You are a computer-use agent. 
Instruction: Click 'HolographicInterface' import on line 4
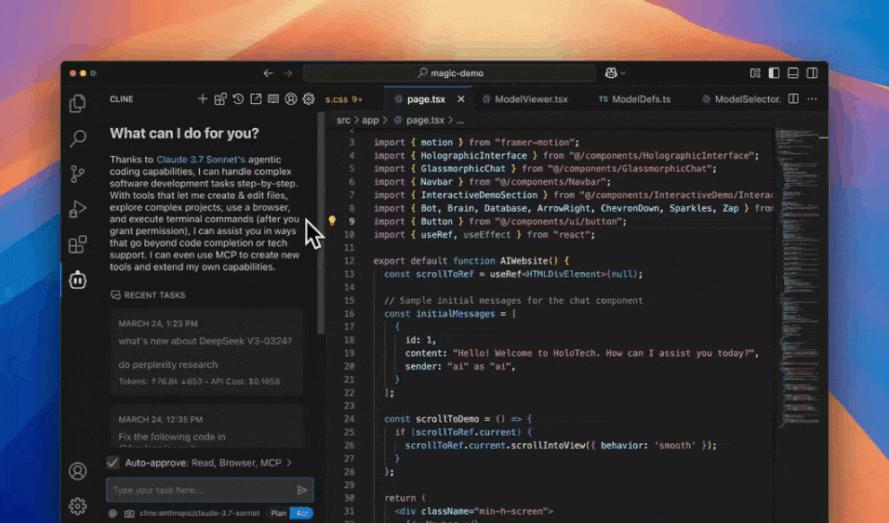pyautogui.click(x=473, y=155)
